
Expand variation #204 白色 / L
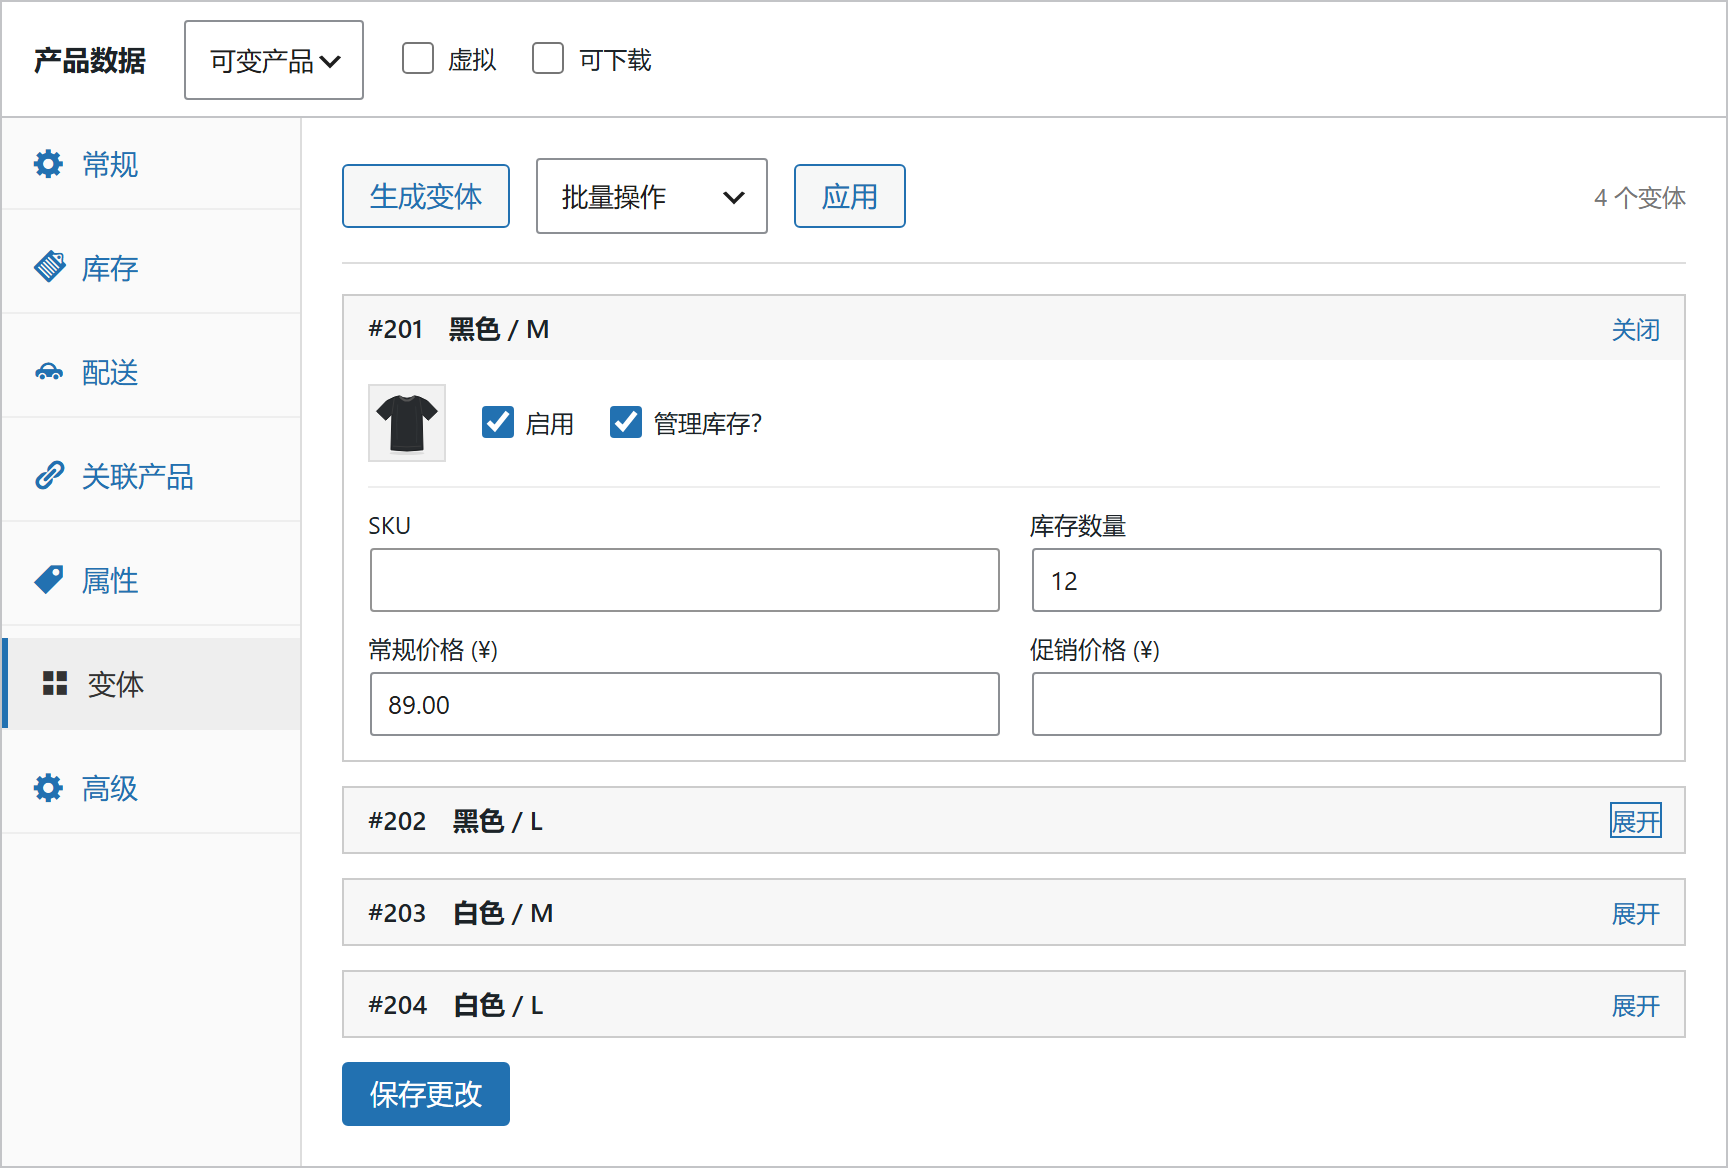[x=1635, y=1005]
